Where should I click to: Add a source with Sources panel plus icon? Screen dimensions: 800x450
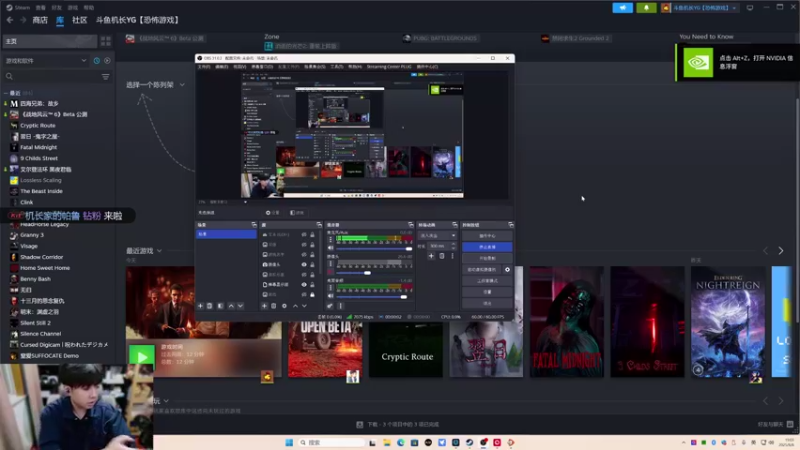coord(264,306)
